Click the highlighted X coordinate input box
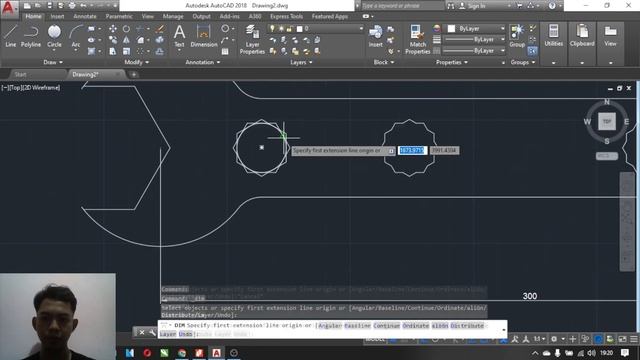 [412, 150]
